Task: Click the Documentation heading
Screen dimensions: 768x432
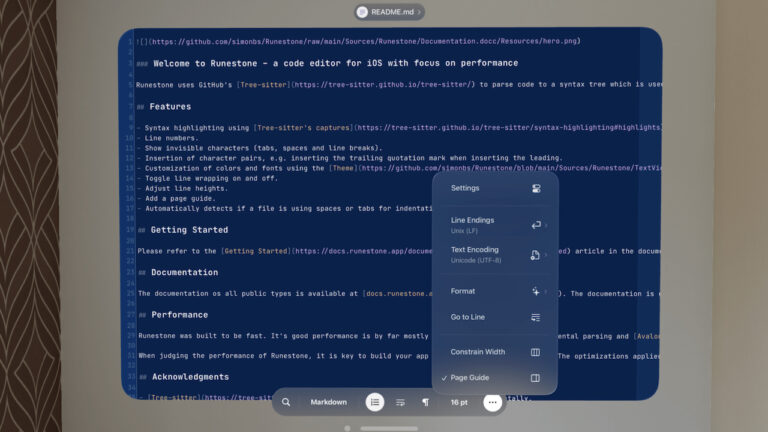Action: [x=185, y=272]
